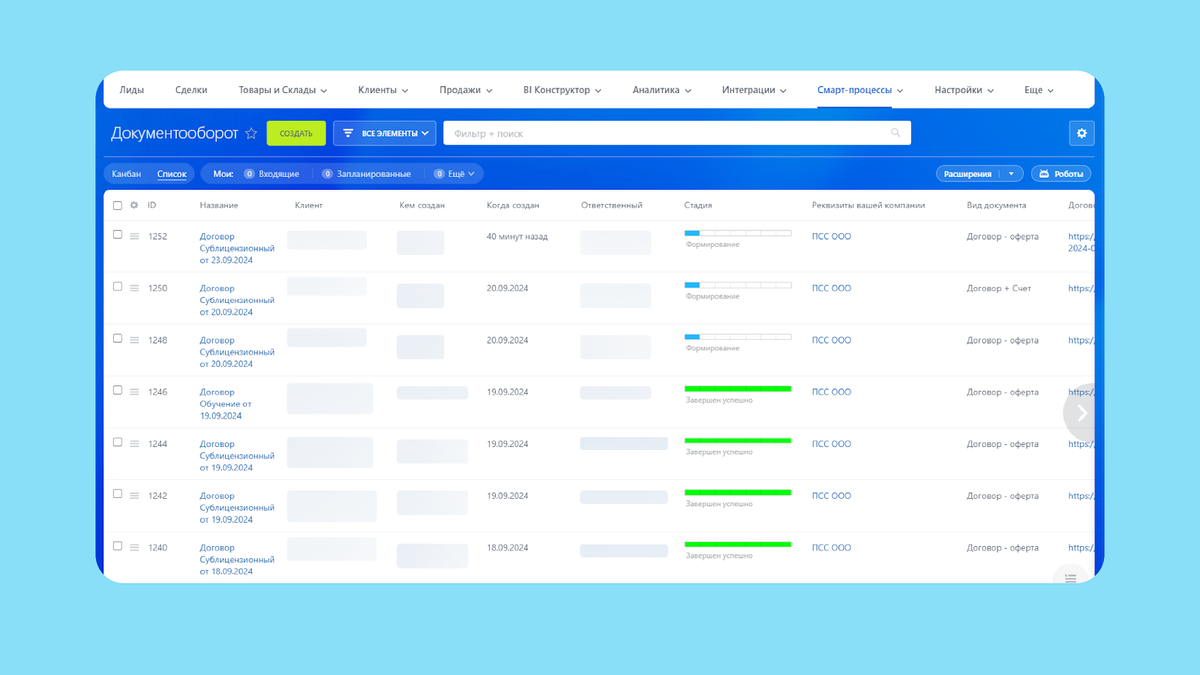
Task: Open Договор Сублицензионный от 23.09.2024
Action: coord(237,248)
